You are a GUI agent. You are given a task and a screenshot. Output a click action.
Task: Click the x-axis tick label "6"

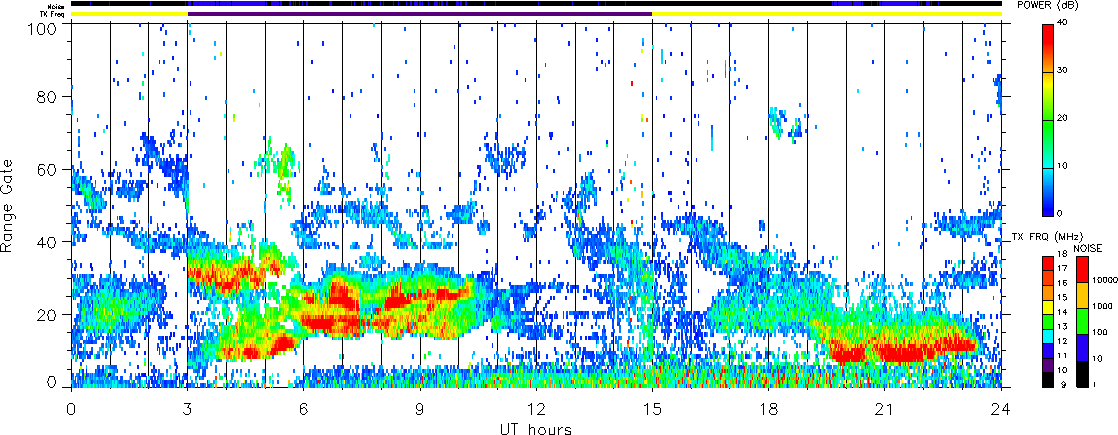(304, 410)
